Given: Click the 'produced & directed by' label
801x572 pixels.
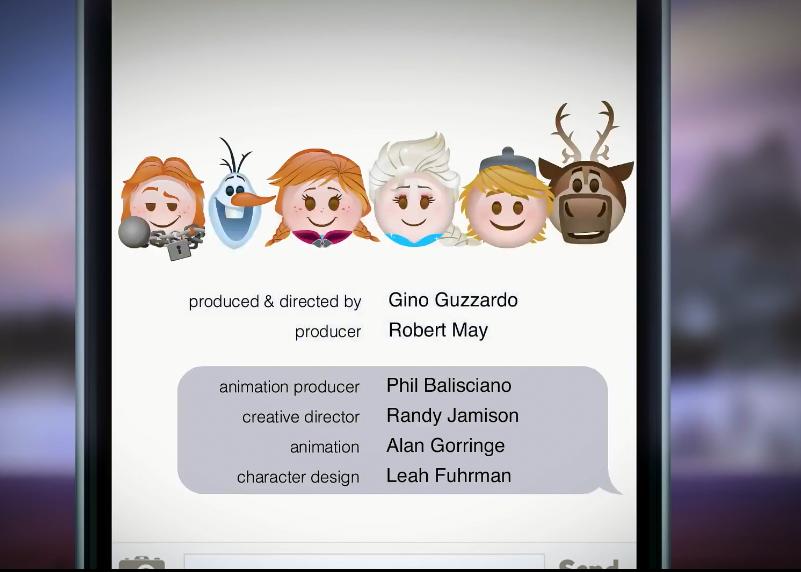Looking at the screenshot, I should click(275, 302).
